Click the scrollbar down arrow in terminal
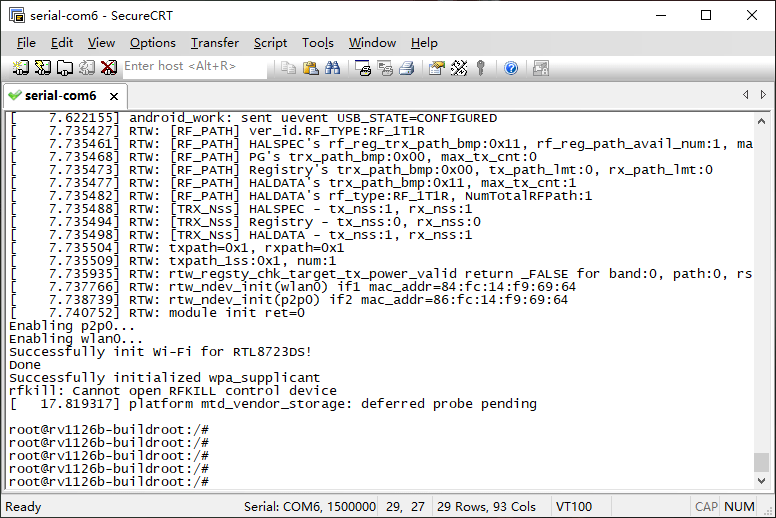This screenshot has width=776, height=518. tap(761, 480)
